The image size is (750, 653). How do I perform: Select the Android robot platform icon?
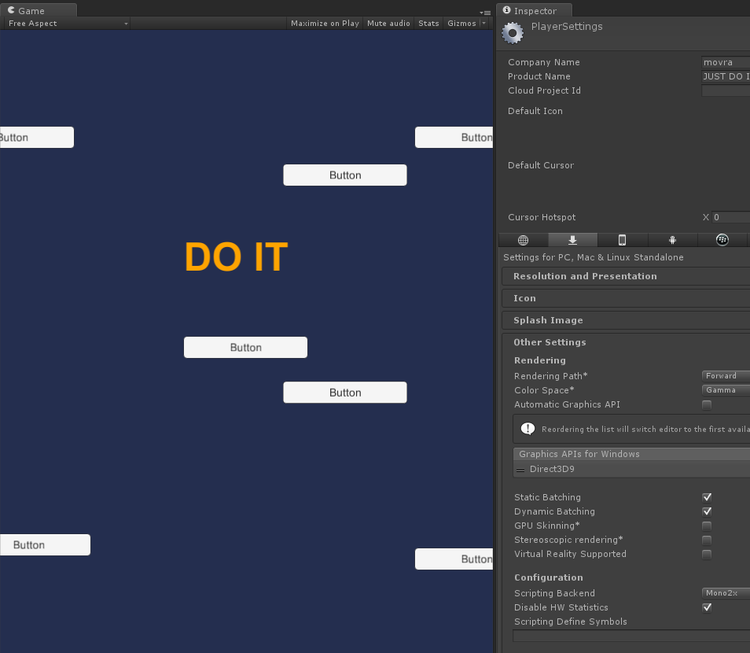tap(672, 240)
